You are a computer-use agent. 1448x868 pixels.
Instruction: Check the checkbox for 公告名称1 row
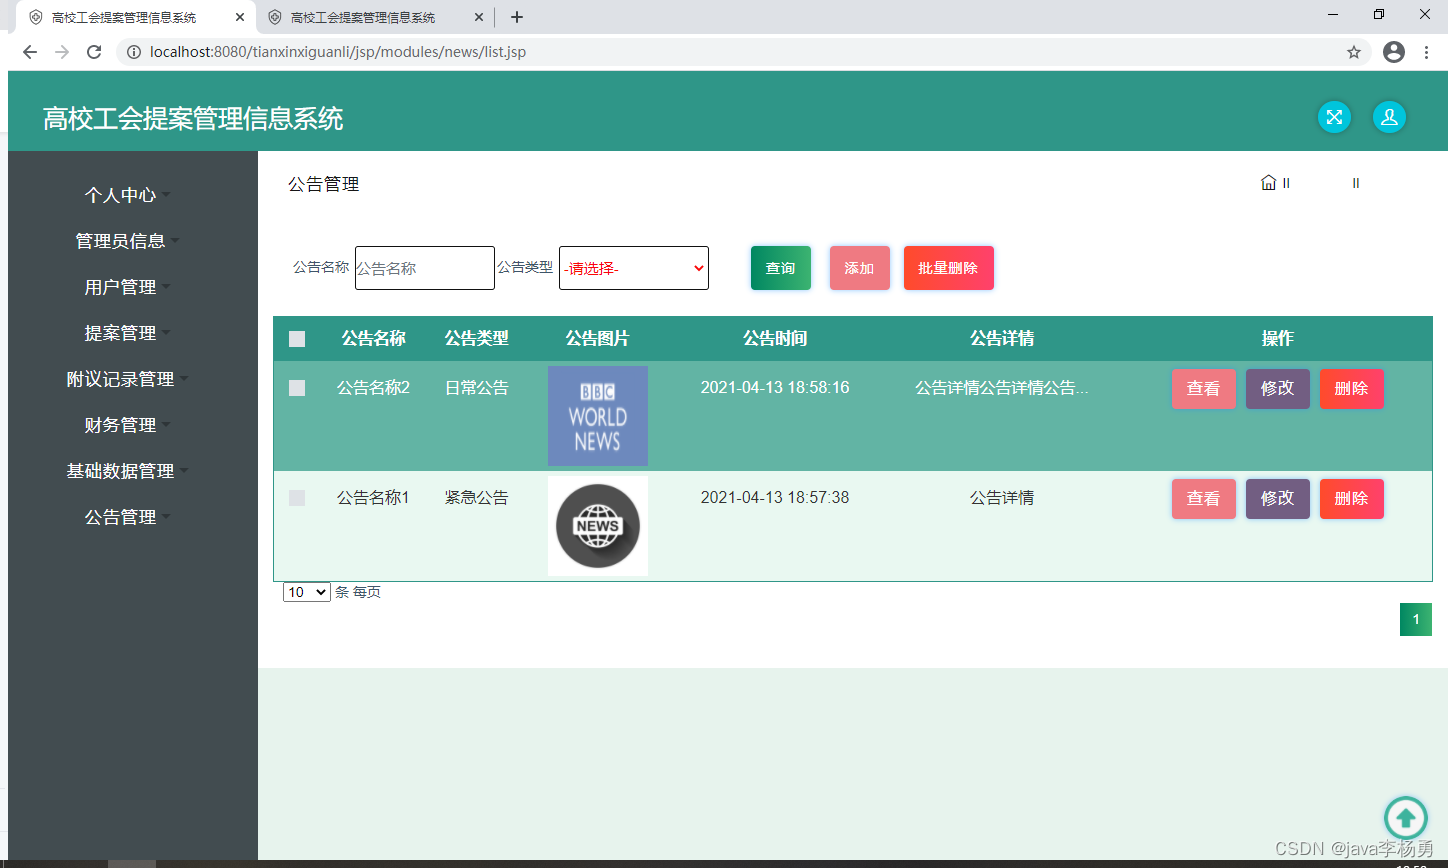click(296, 498)
